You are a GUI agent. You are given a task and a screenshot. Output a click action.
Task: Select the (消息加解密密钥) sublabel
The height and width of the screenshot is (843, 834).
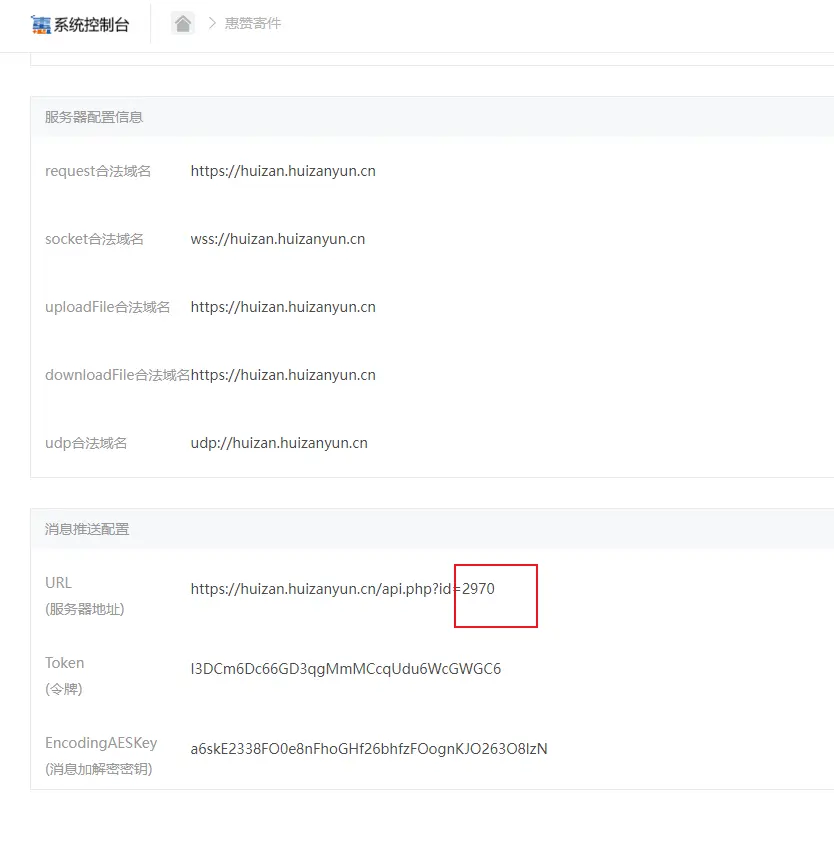pos(99,769)
